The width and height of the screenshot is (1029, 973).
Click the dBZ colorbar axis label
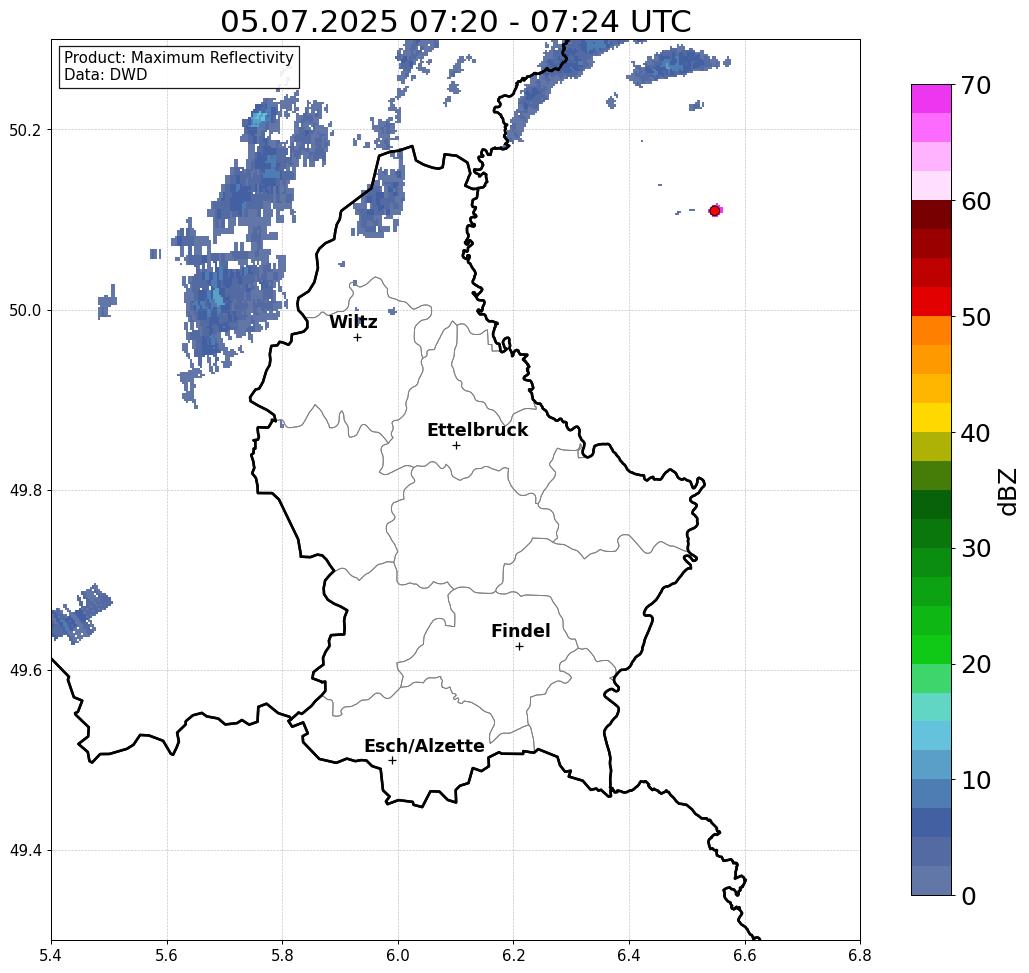click(1007, 491)
